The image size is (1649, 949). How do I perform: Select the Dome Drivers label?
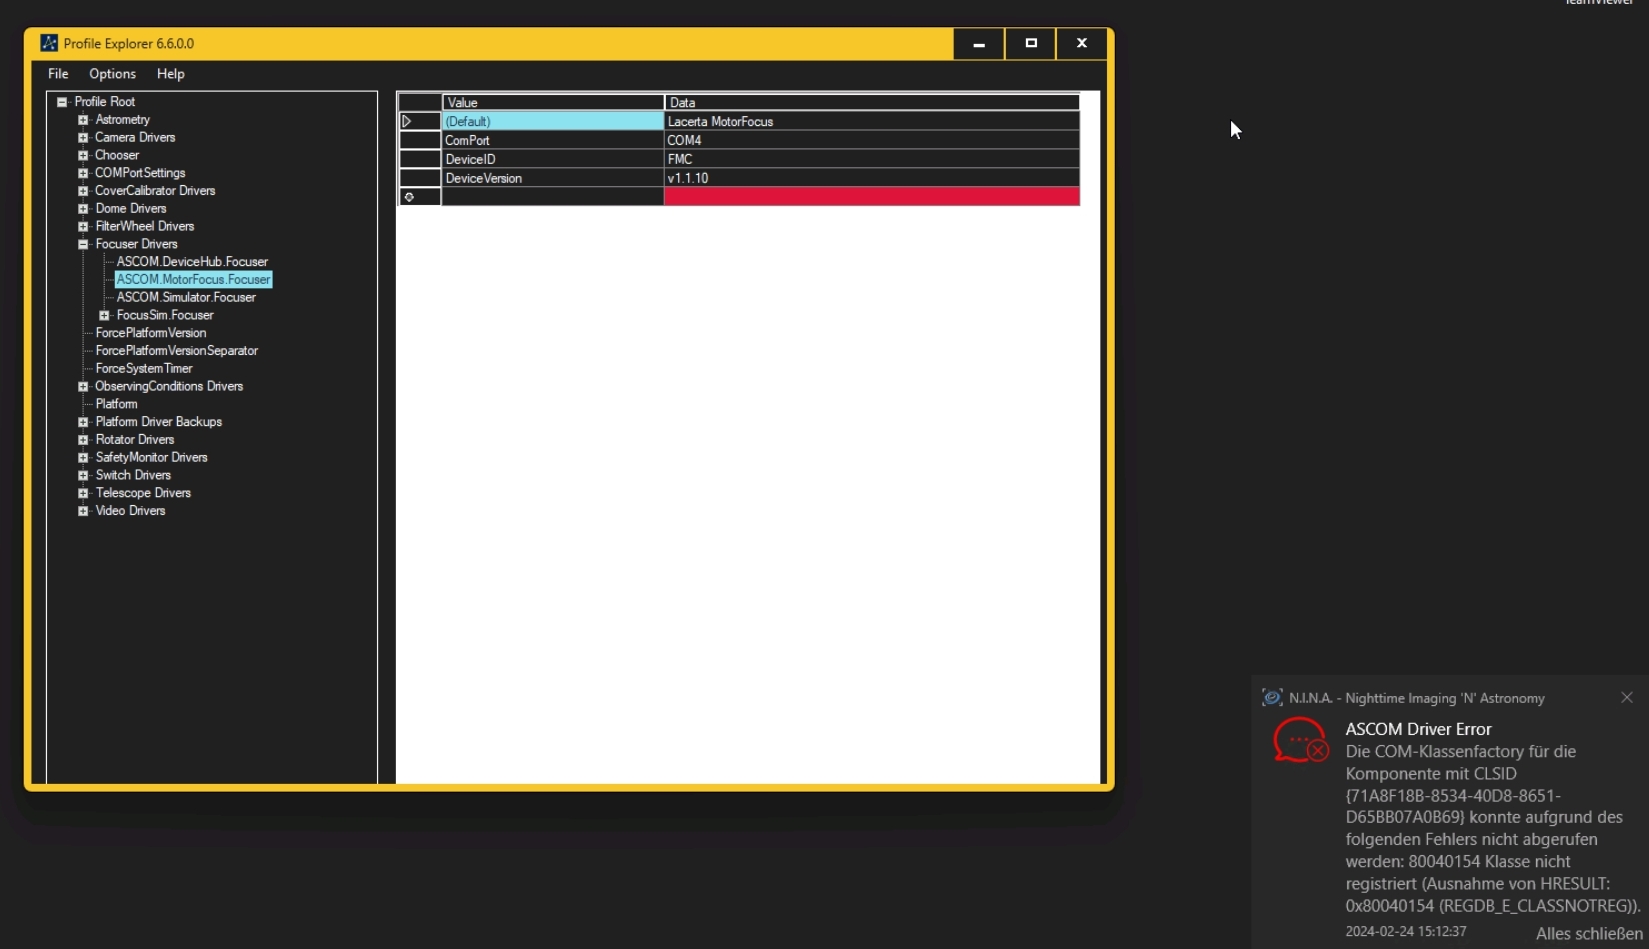tap(131, 209)
